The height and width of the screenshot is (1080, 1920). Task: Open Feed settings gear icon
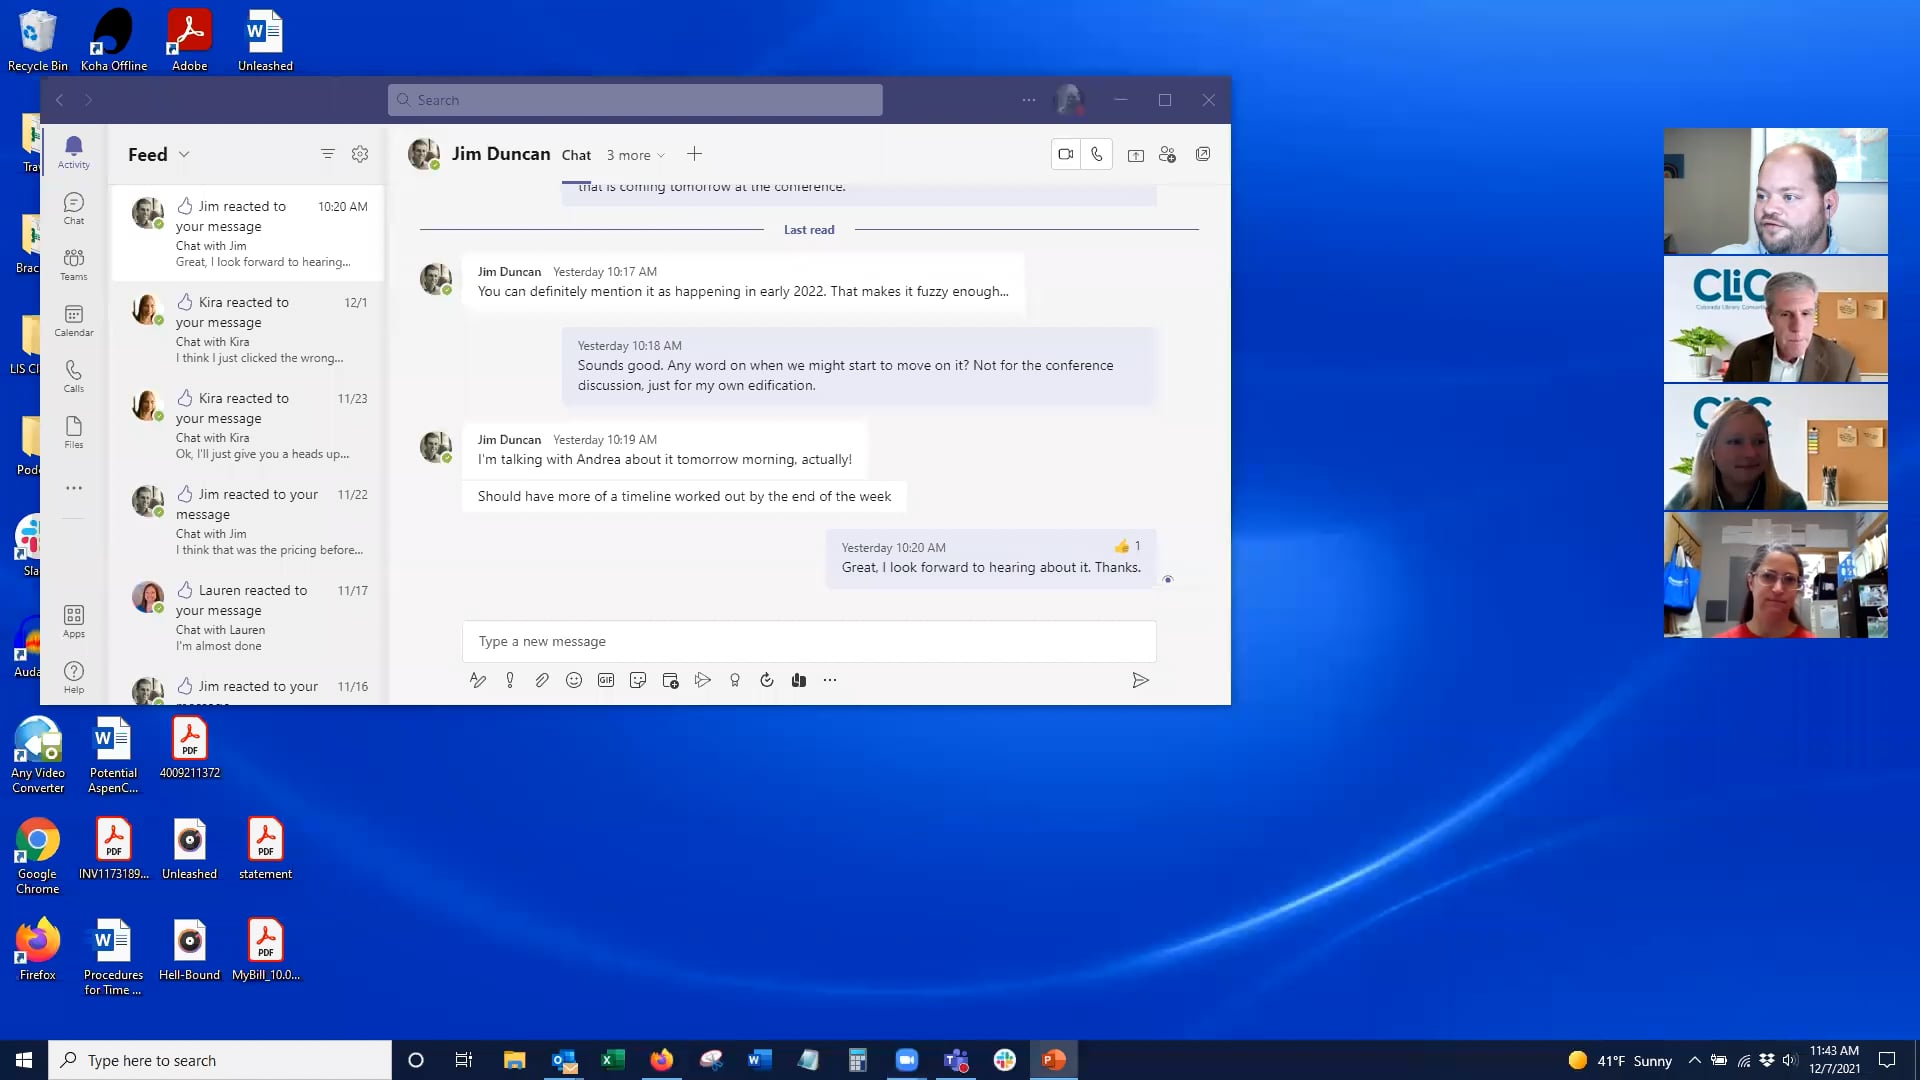(360, 154)
